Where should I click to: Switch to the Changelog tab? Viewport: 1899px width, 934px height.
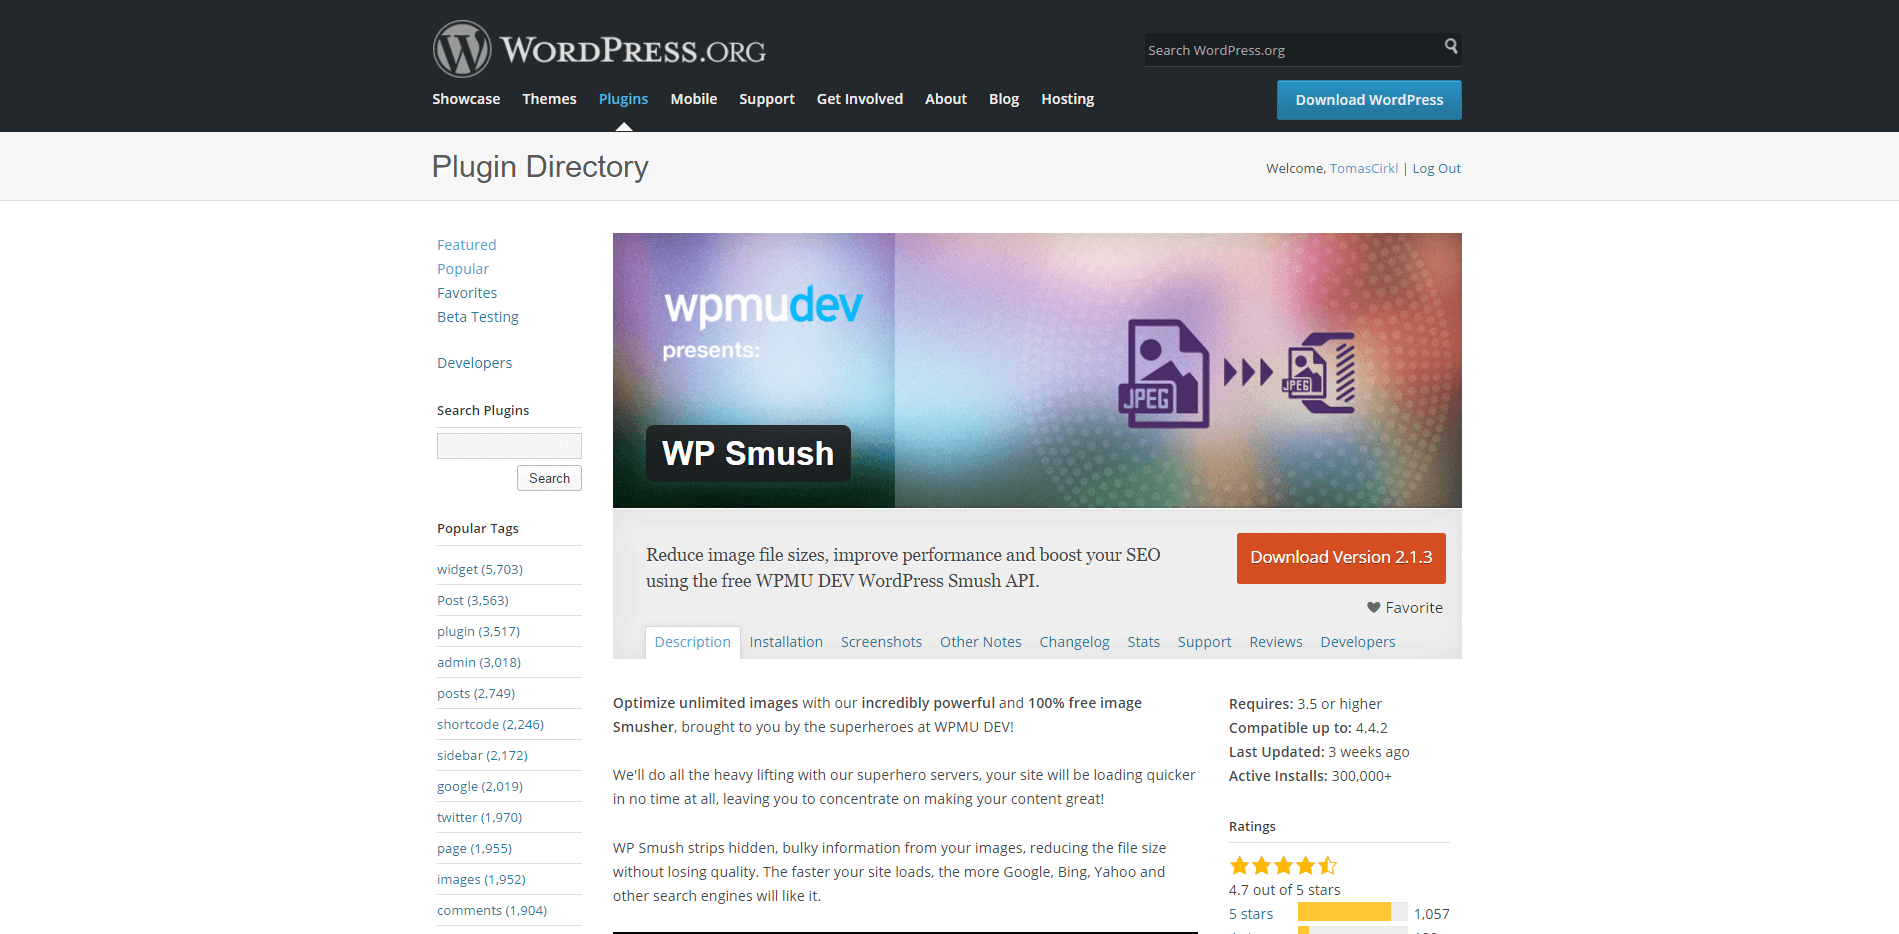coord(1074,642)
